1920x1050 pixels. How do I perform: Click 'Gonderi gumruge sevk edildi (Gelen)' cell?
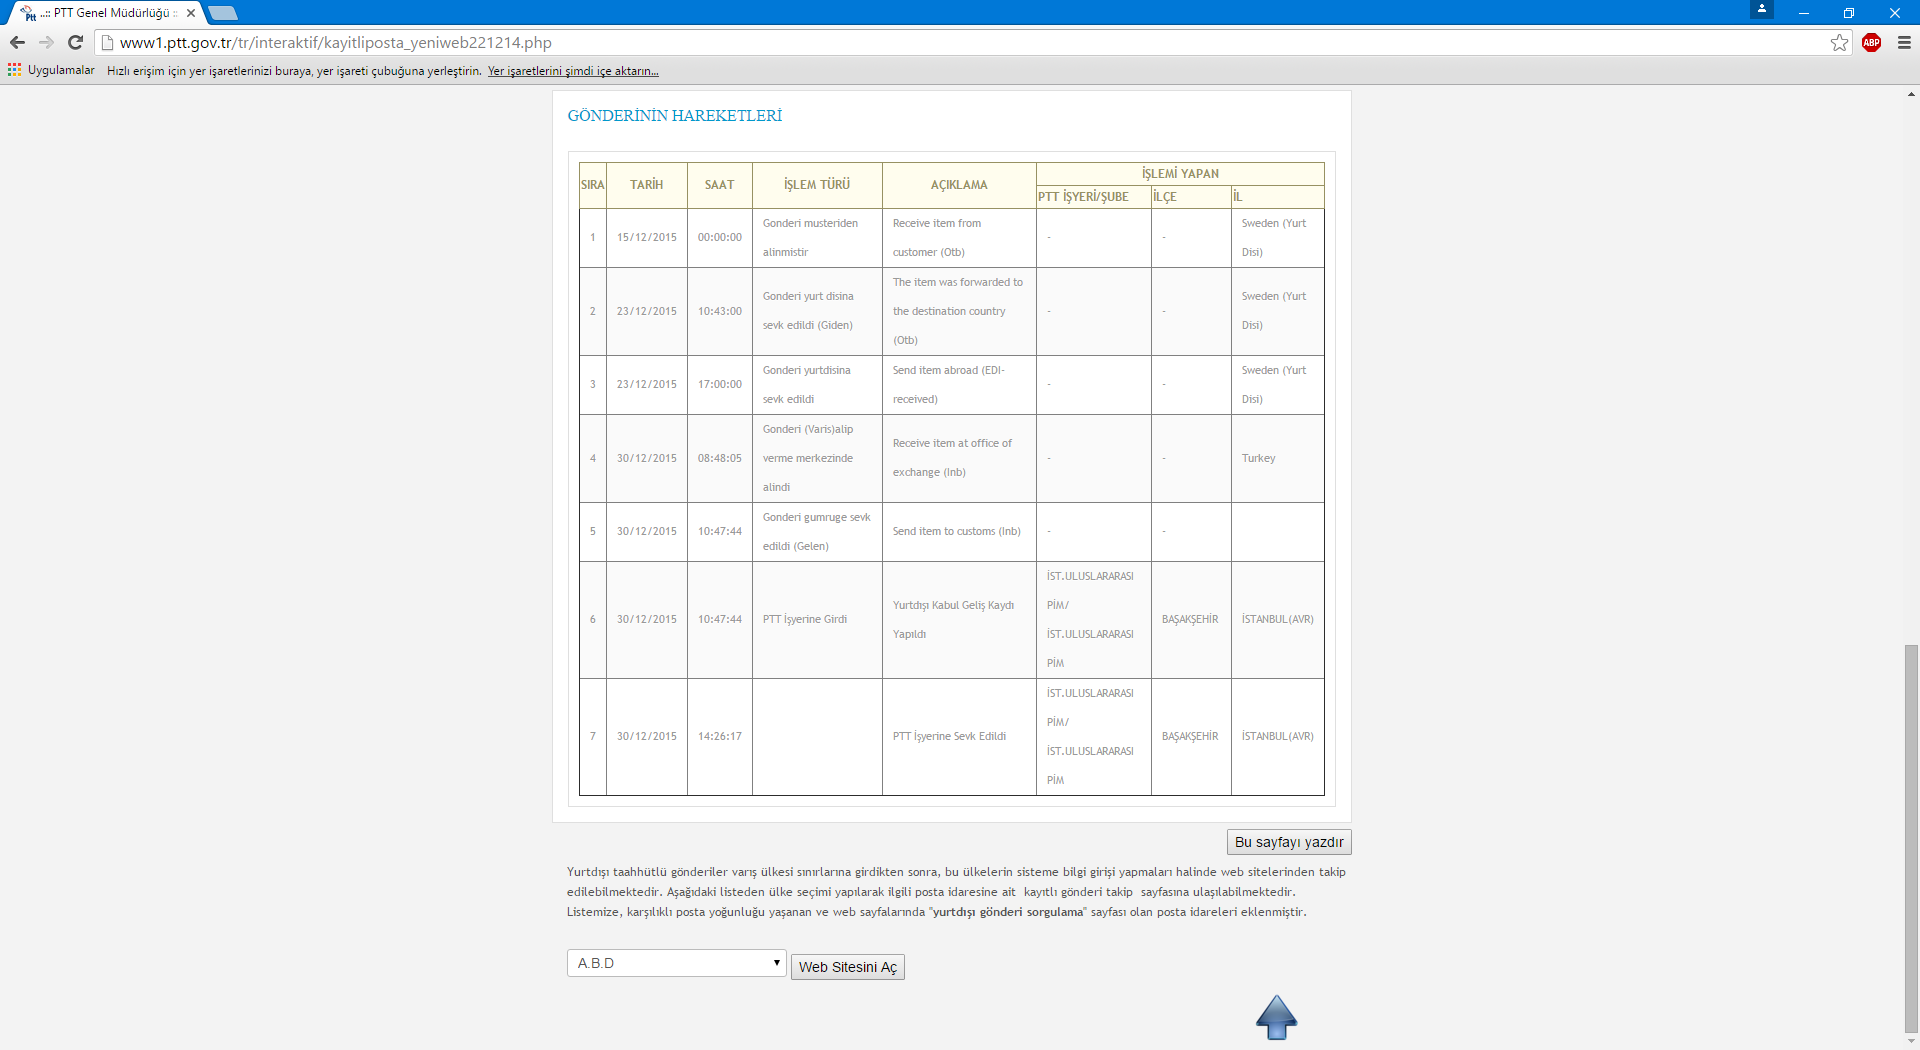point(817,532)
